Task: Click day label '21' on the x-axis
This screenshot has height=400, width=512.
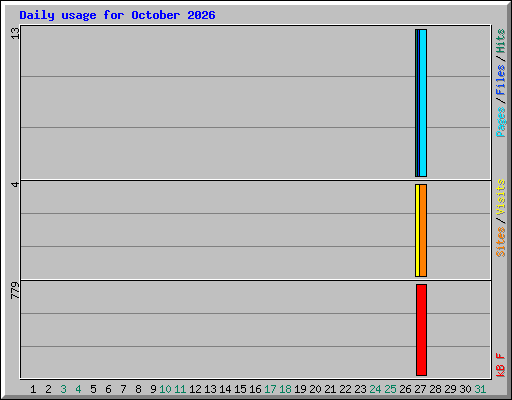Action: click(x=330, y=389)
